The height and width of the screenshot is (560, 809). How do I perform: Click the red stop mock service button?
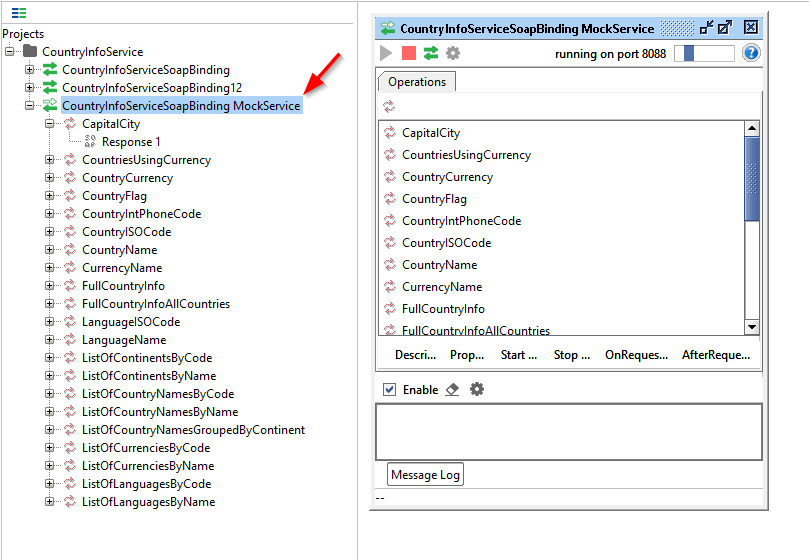coord(409,53)
